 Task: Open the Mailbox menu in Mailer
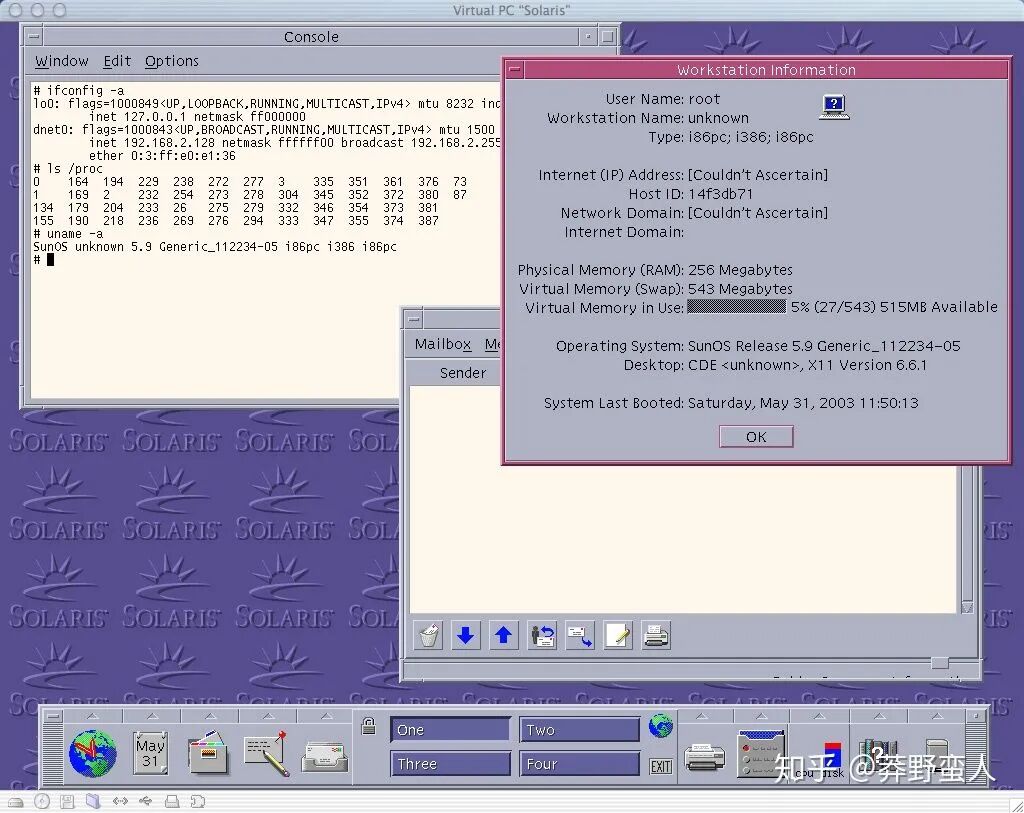pos(443,344)
